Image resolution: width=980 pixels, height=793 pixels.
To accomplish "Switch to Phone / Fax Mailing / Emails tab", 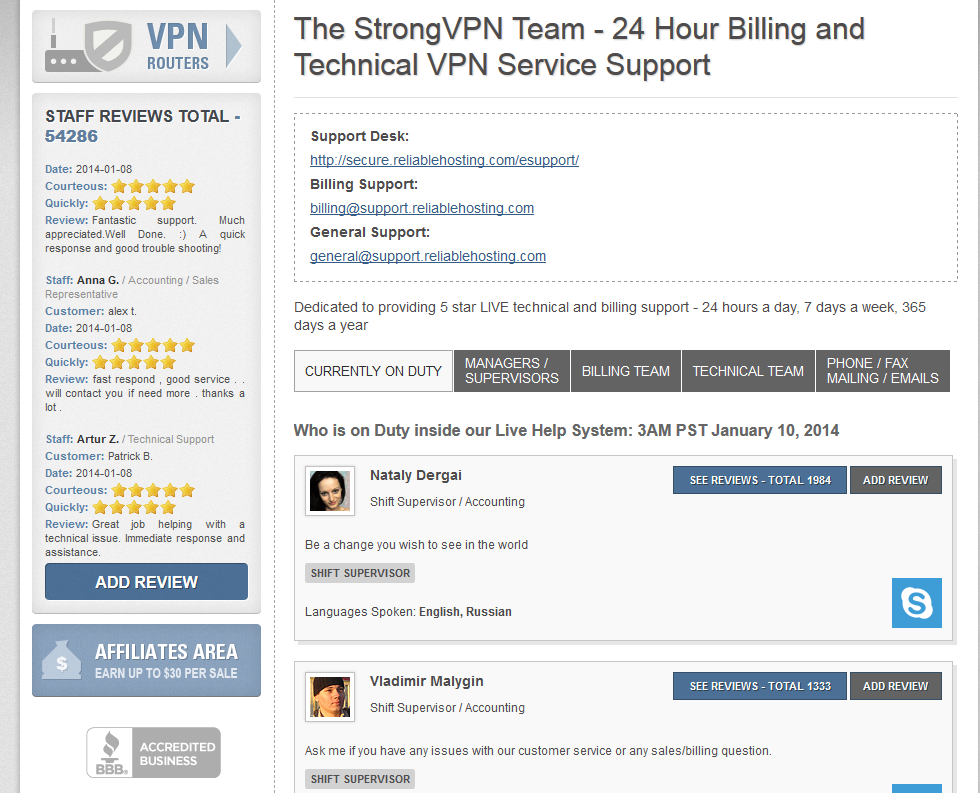I will tap(882, 371).
